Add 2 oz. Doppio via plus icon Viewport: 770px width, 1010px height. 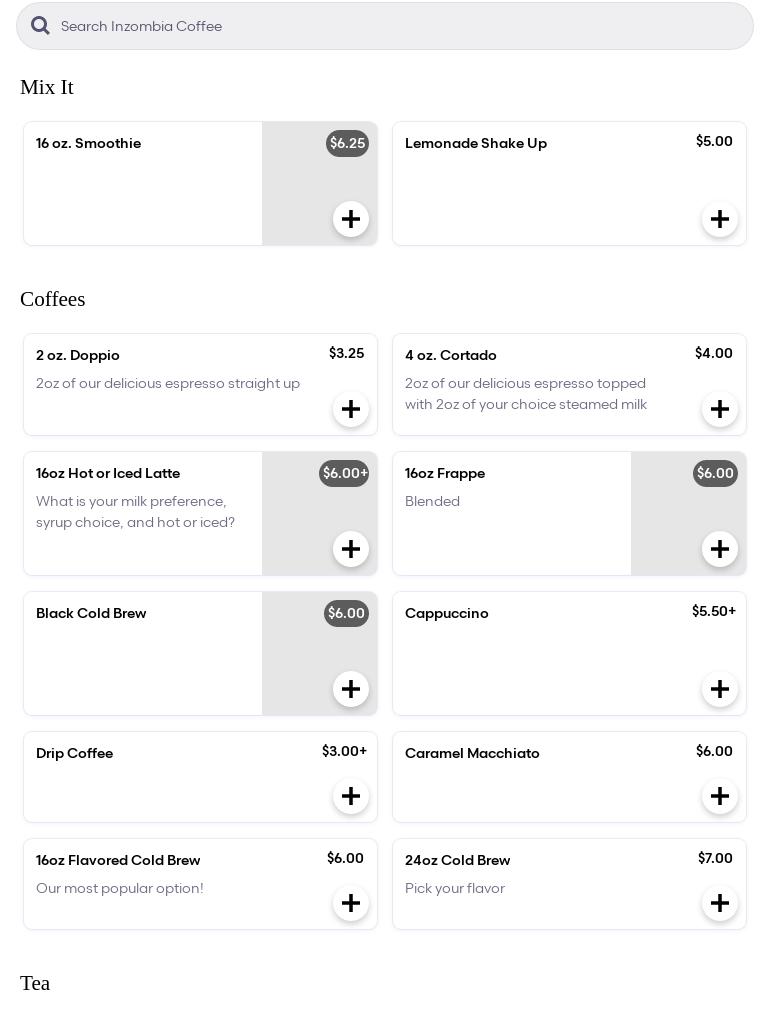click(x=351, y=409)
